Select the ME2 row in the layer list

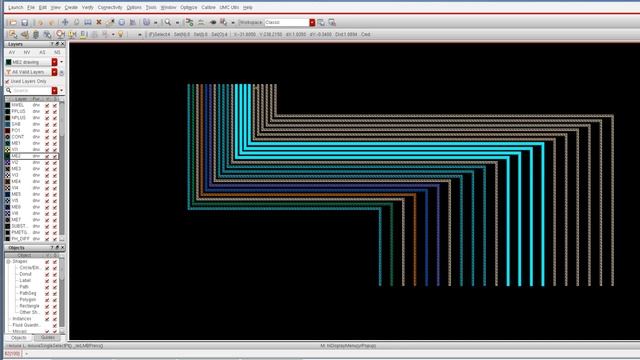click(x=32, y=156)
